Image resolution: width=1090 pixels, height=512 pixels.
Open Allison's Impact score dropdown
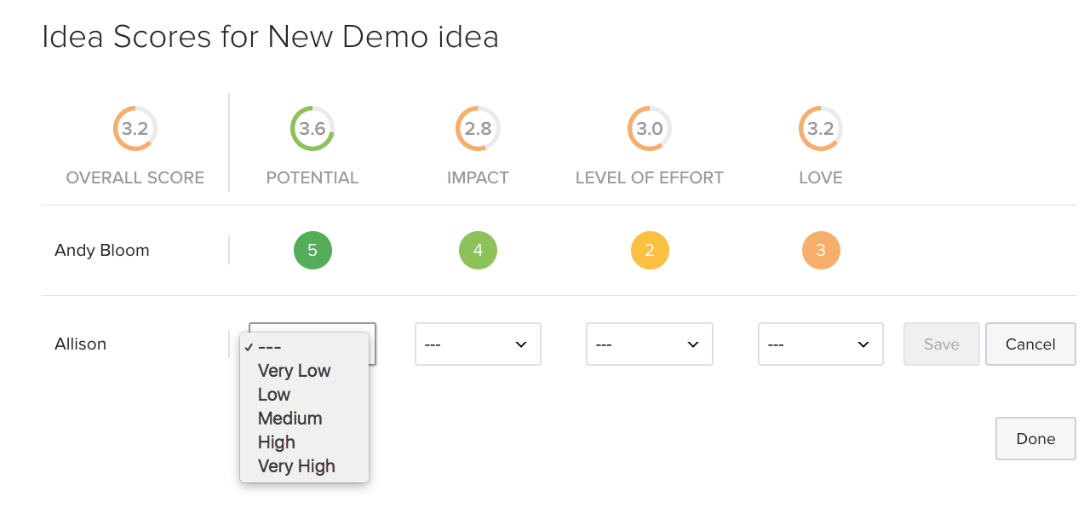point(478,344)
